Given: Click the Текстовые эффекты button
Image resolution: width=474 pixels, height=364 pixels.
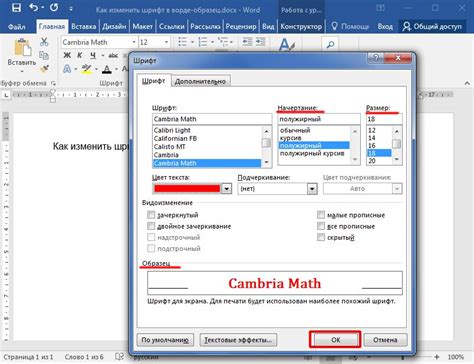Looking at the screenshot, I should (x=238, y=340).
